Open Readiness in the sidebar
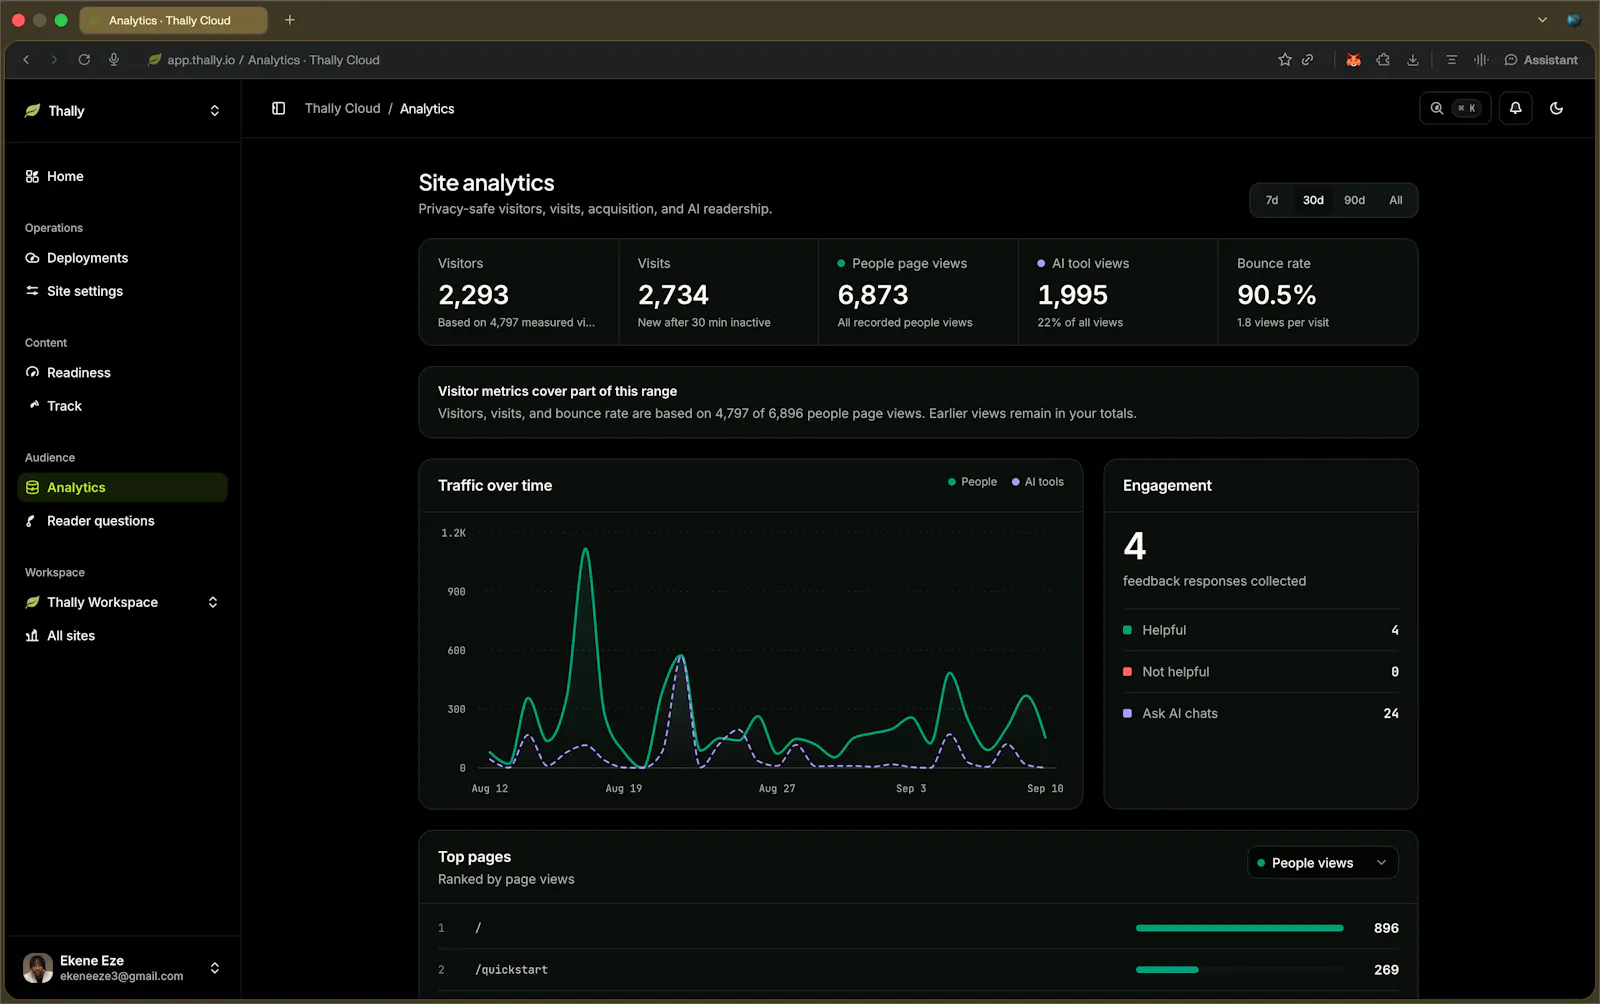Image resolution: width=1600 pixels, height=1004 pixels. click(123, 373)
